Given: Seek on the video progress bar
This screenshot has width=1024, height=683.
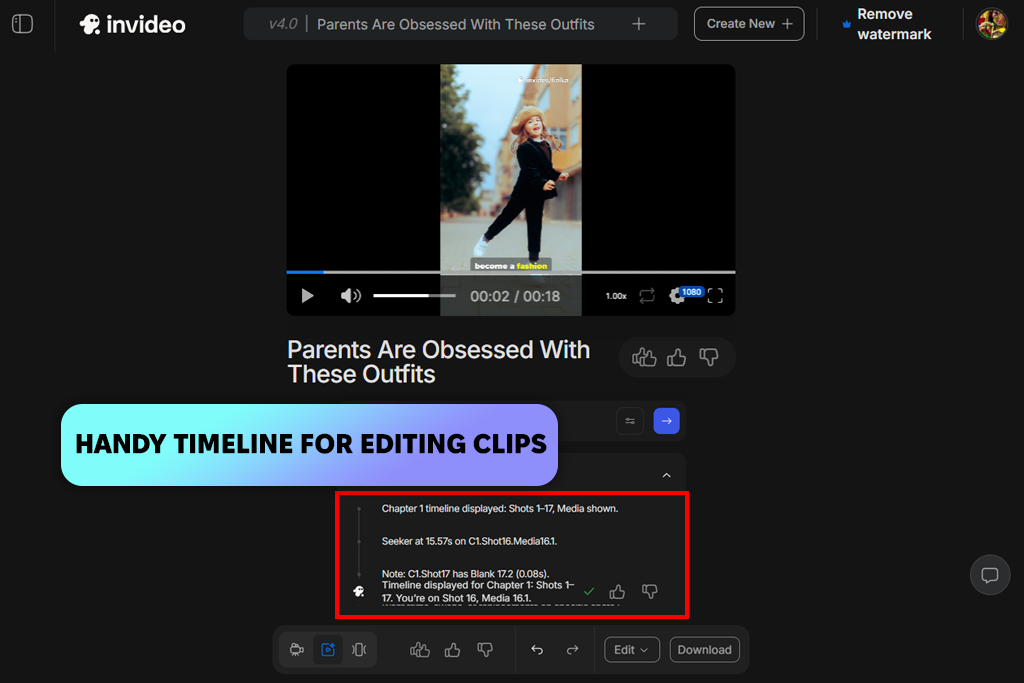Looking at the screenshot, I should (x=511, y=272).
